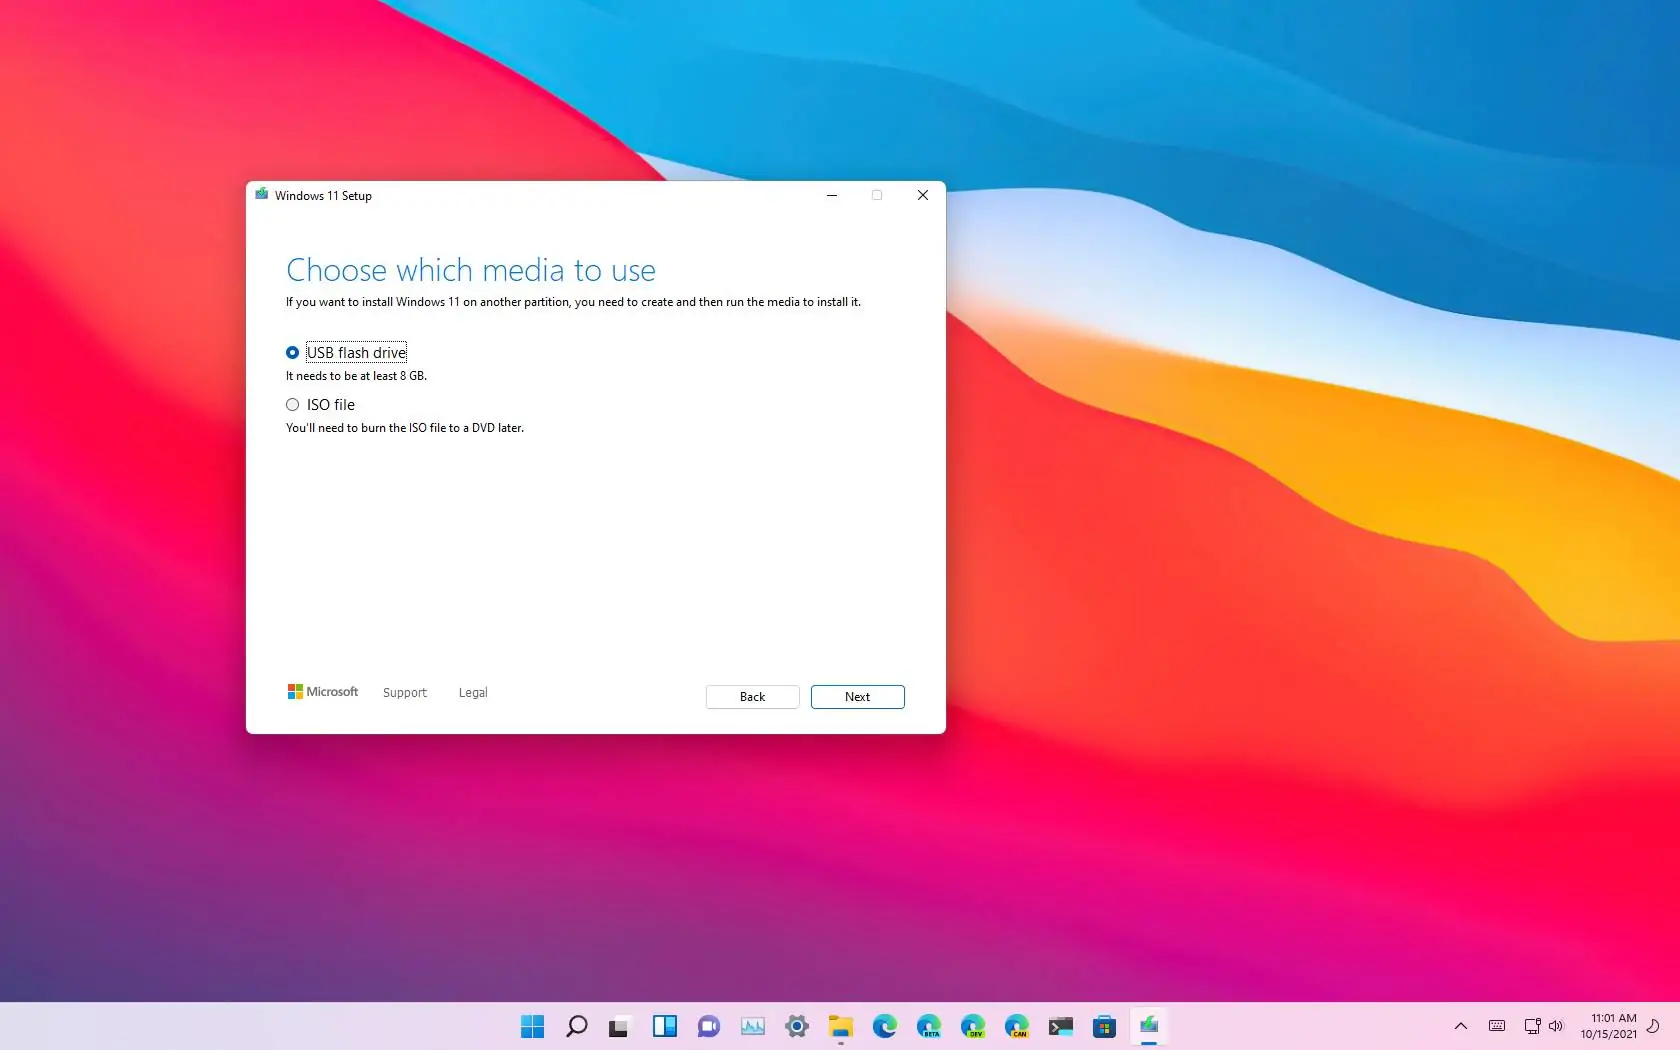This screenshot has height=1050, width=1680.
Task: Click the 'You'll need to burn the ISO file' text
Action: coord(405,428)
